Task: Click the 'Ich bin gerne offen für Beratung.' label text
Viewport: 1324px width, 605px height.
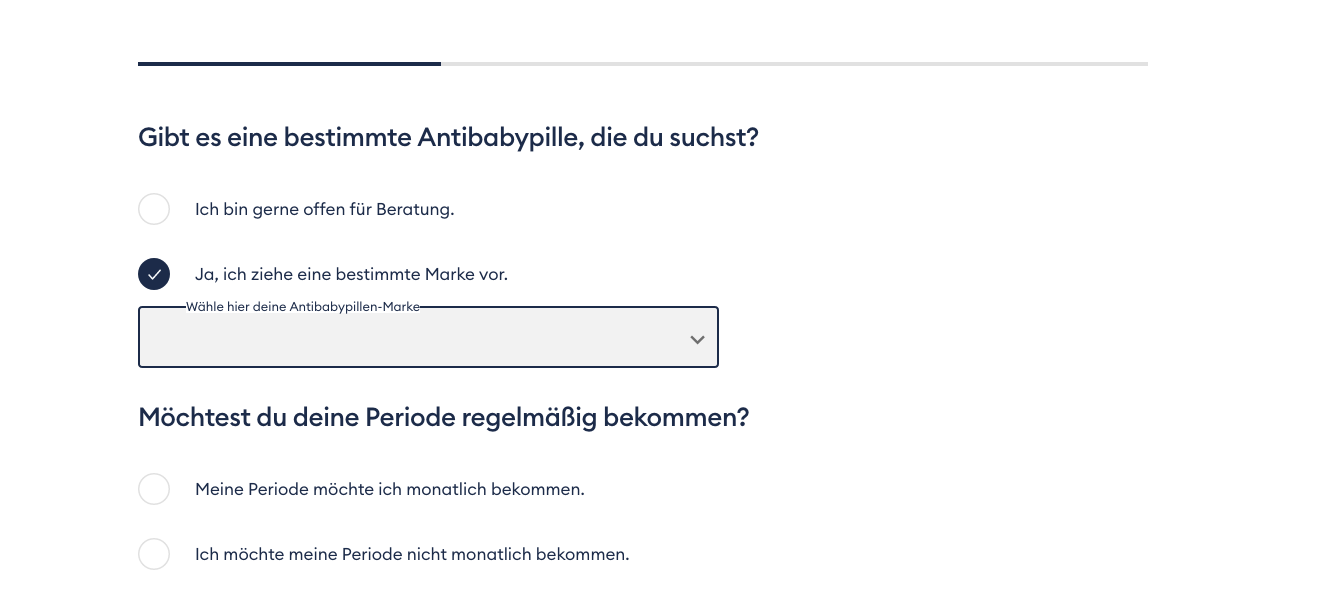Action: click(324, 209)
